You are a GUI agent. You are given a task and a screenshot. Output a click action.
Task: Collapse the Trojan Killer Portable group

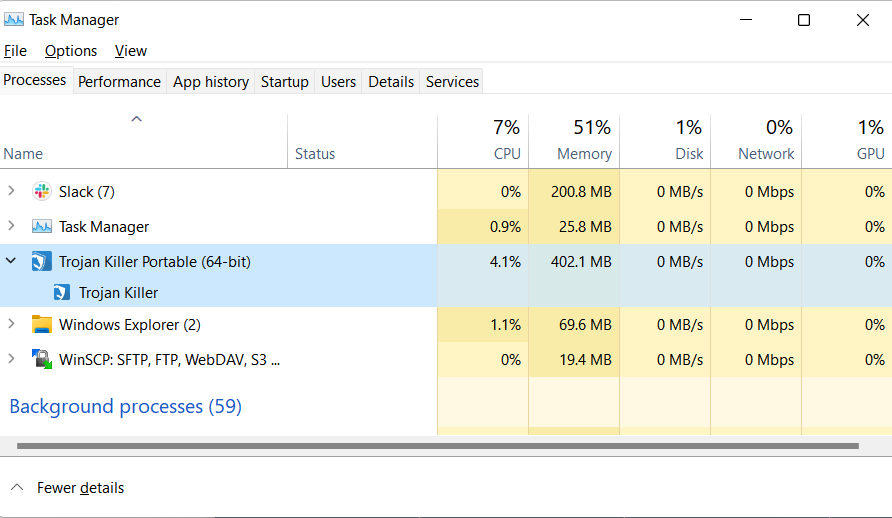pos(11,261)
